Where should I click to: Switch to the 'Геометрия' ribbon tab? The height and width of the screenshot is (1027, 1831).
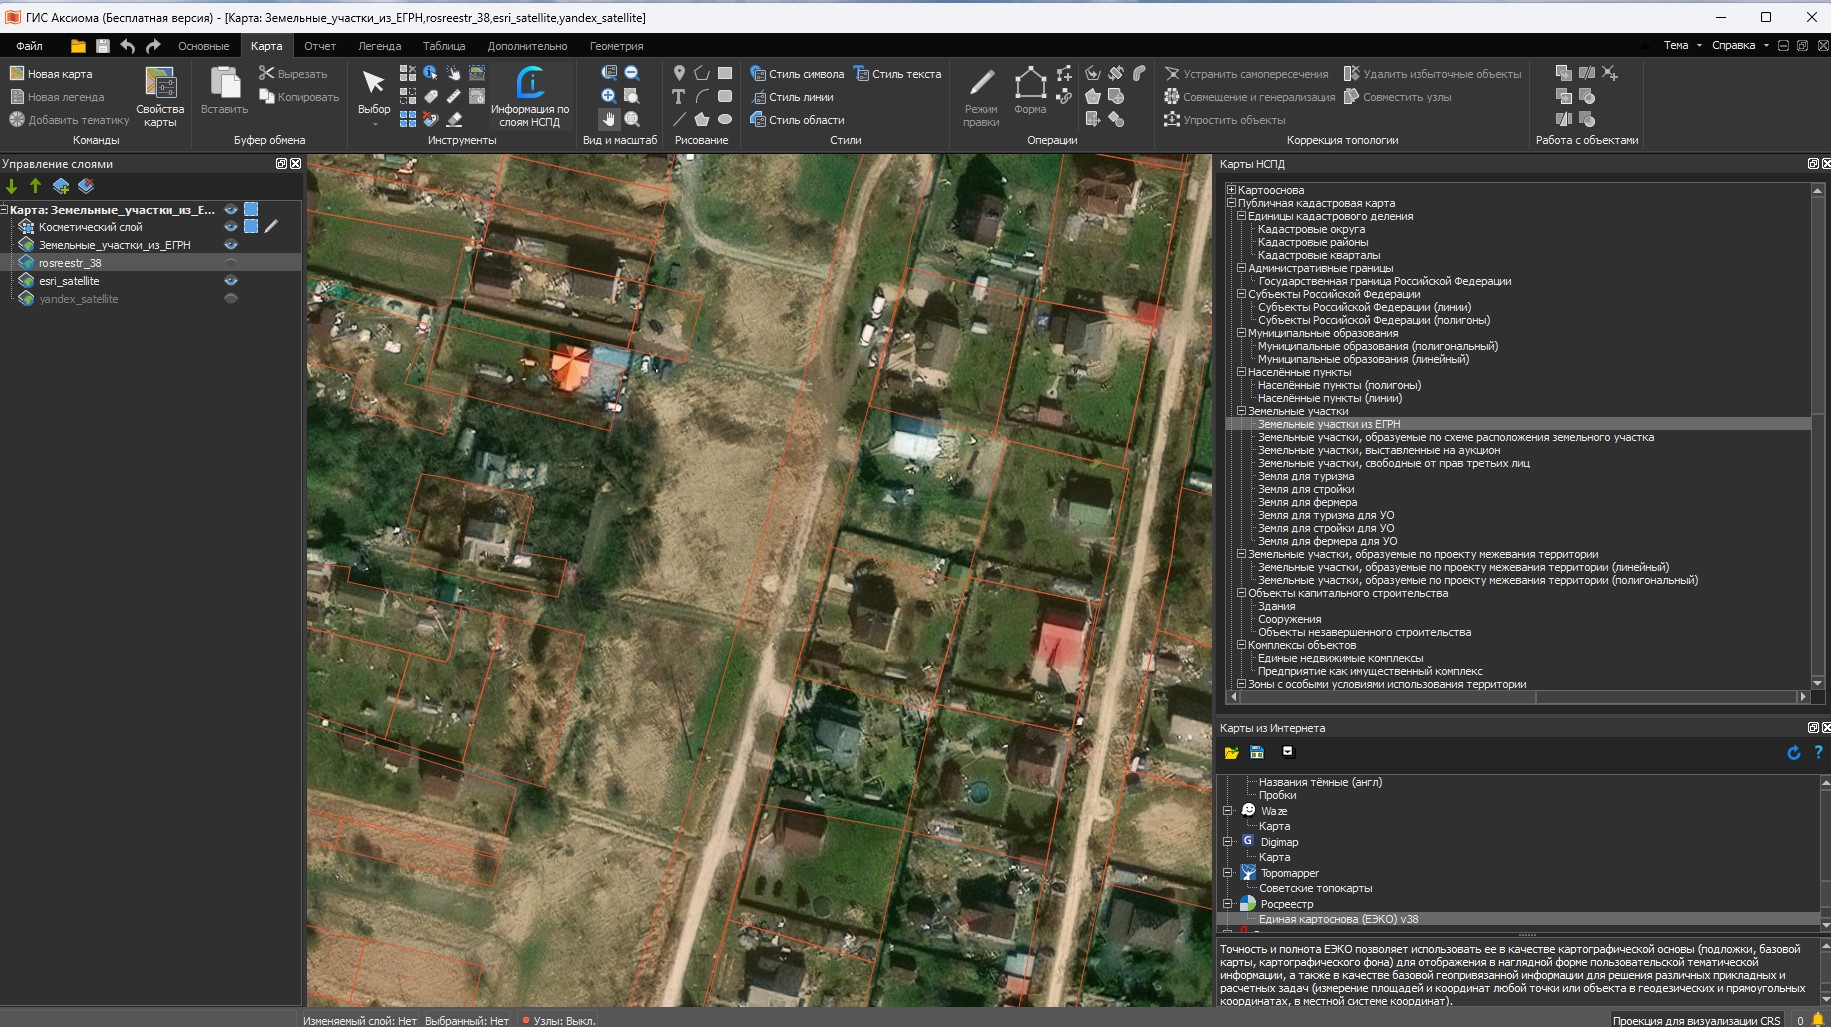(x=616, y=46)
